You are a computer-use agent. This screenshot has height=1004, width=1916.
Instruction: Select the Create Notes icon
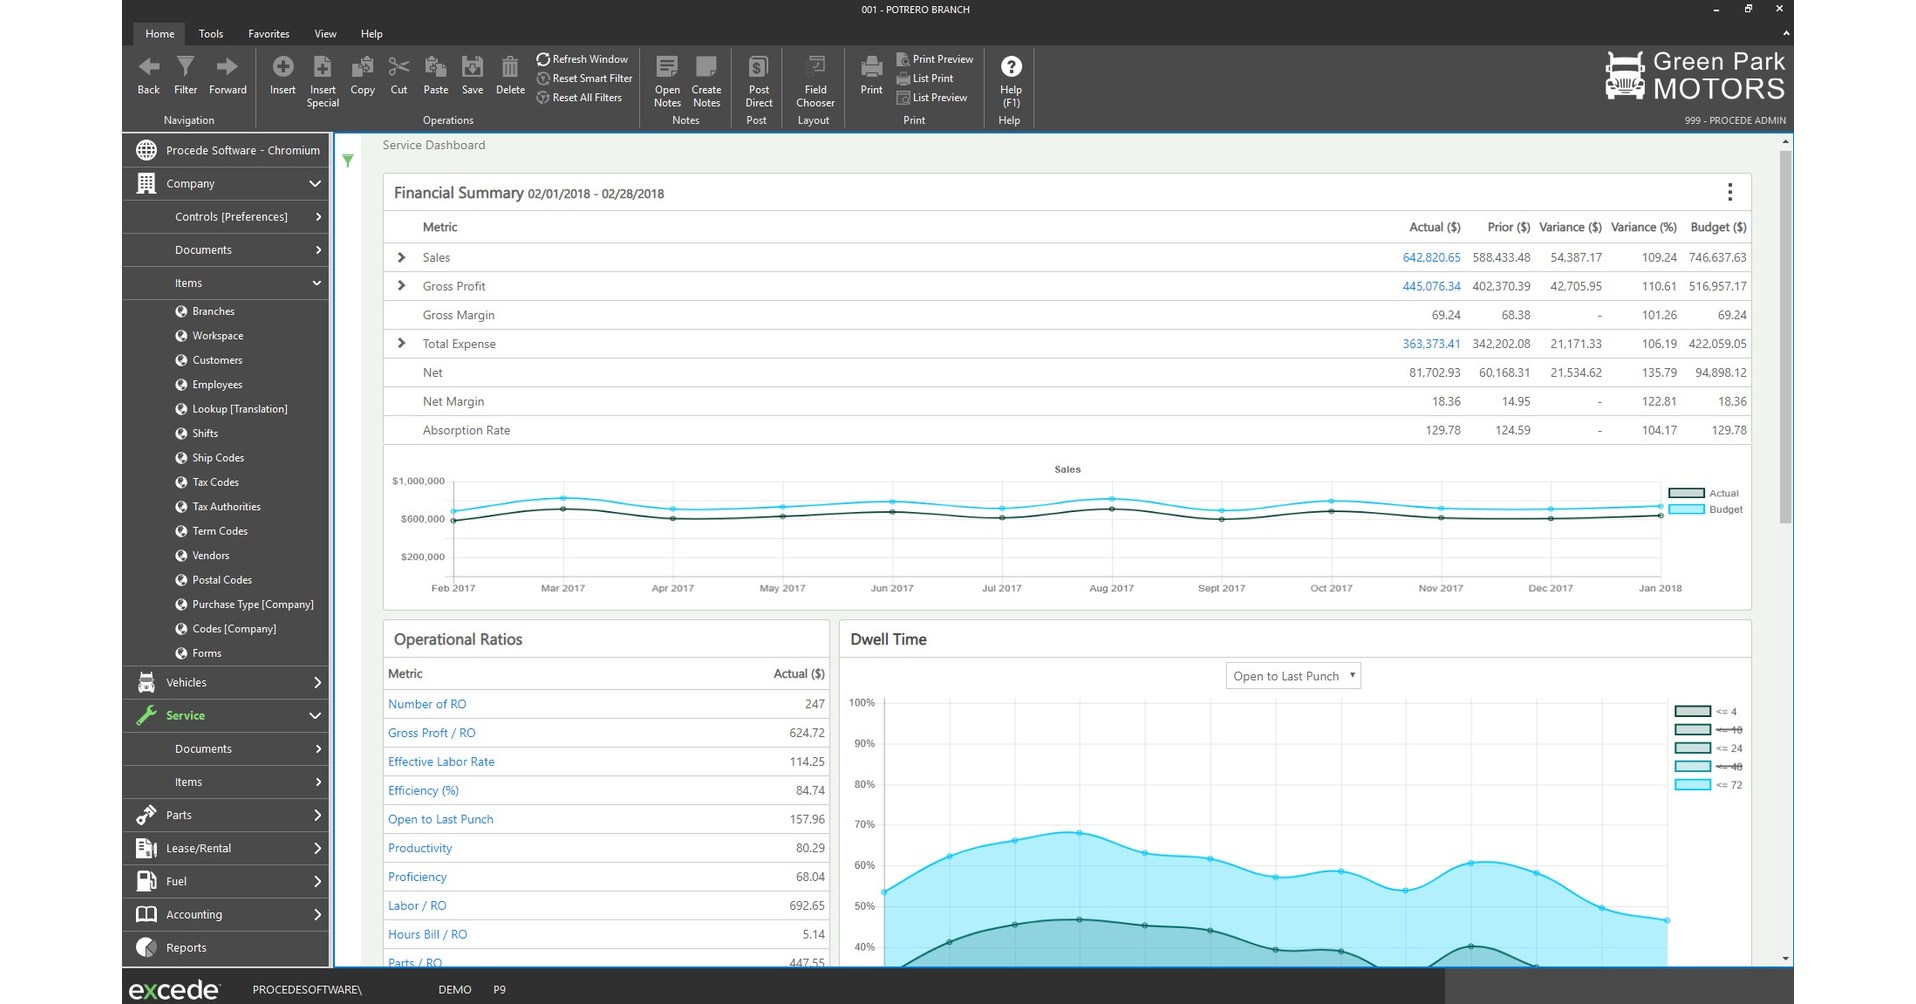[x=706, y=80]
